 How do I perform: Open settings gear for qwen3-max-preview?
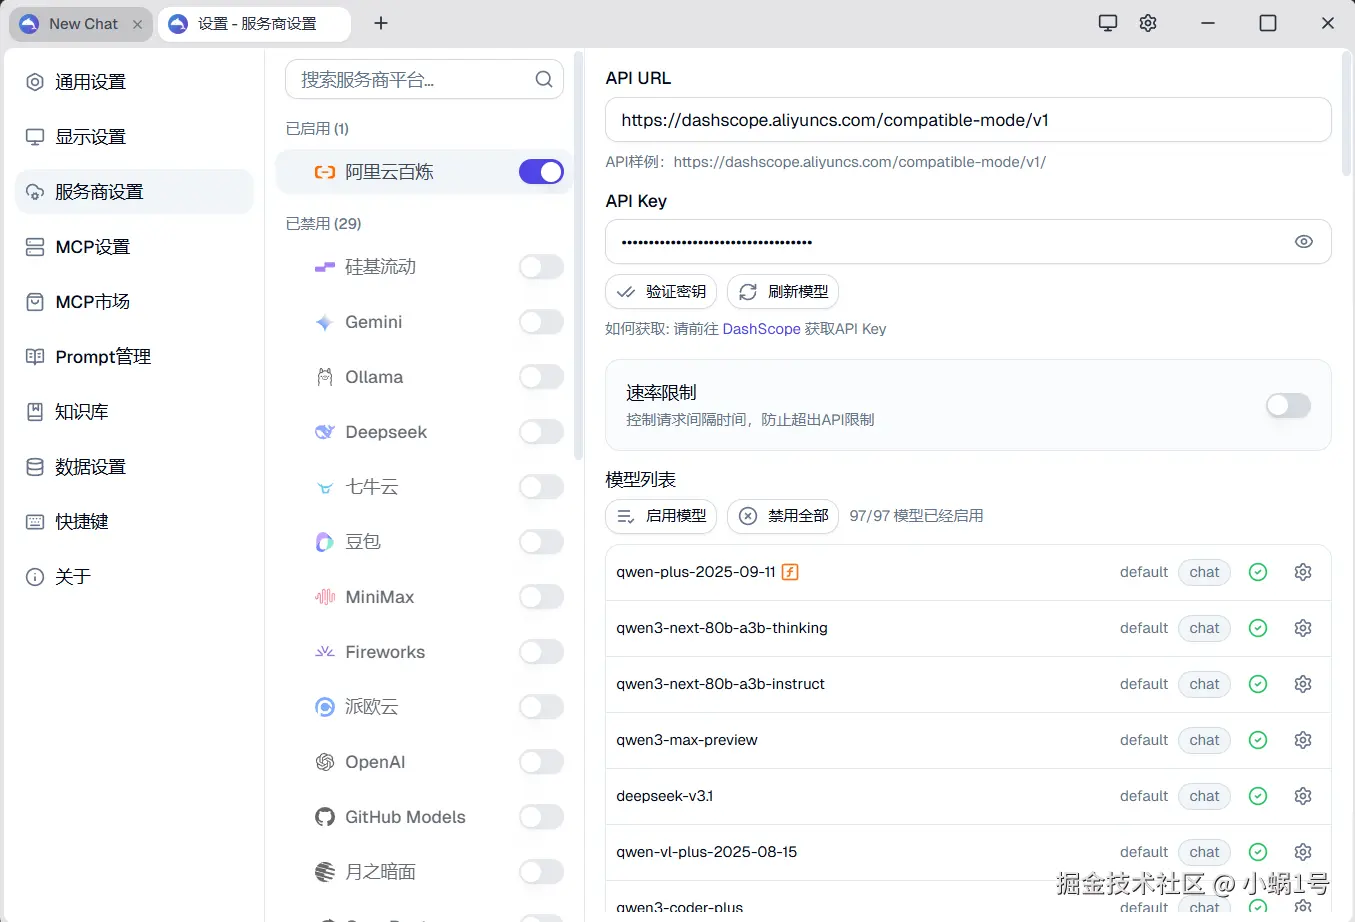click(x=1303, y=740)
